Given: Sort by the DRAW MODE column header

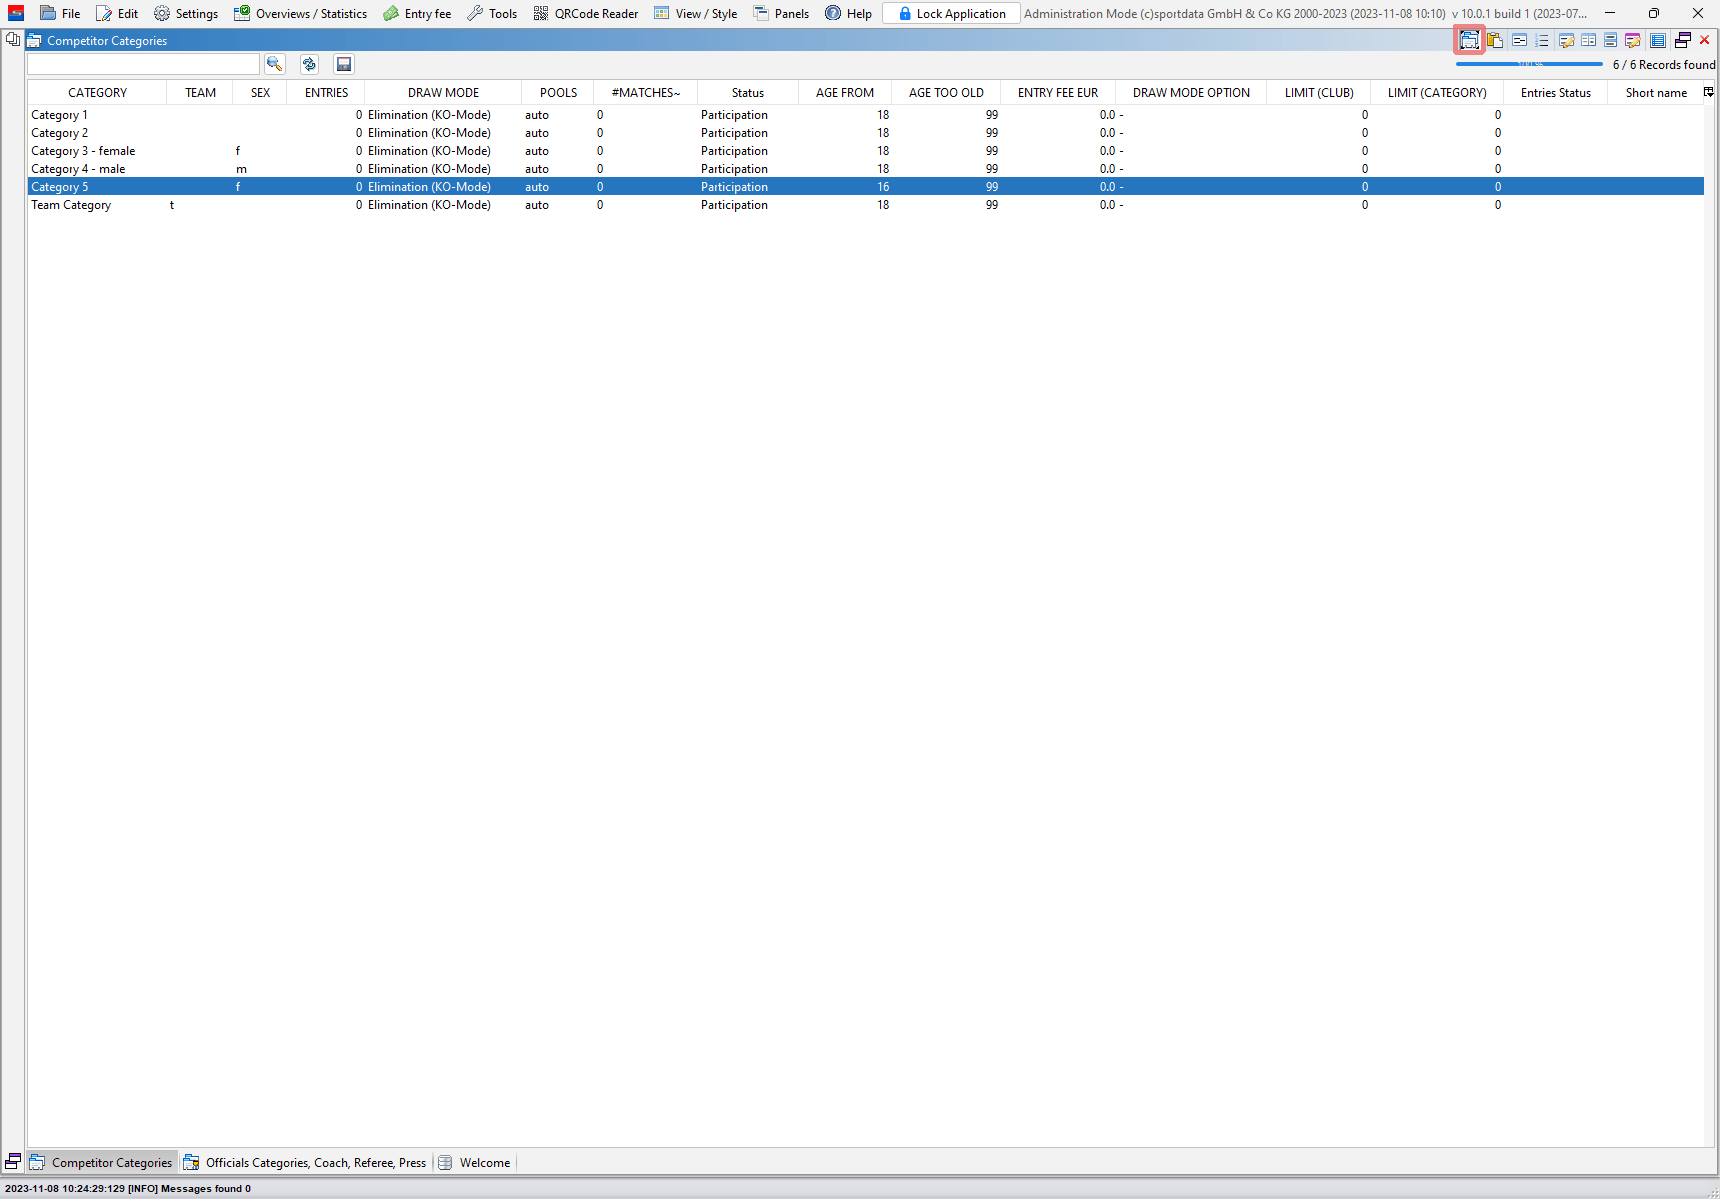Looking at the screenshot, I should point(443,92).
